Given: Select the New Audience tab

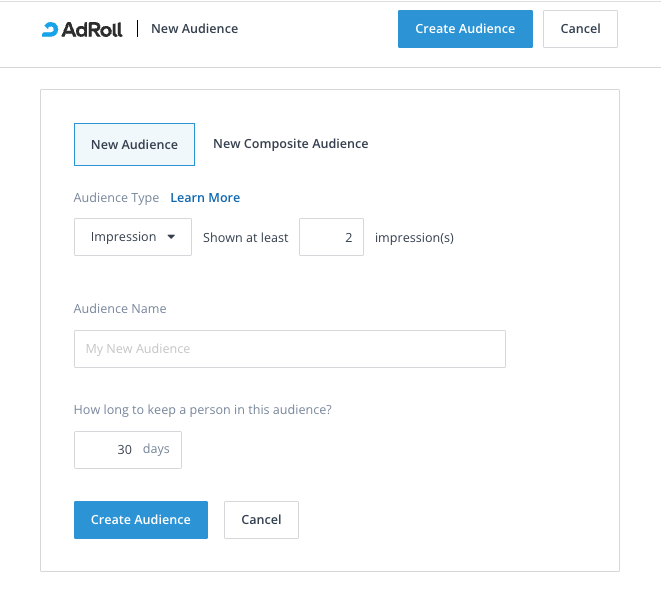Looking at the screenshot, I should (134, 144).
